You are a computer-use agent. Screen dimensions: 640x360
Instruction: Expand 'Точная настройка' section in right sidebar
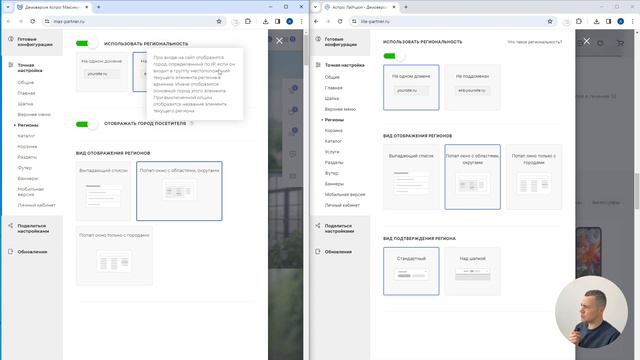[344, 65]
